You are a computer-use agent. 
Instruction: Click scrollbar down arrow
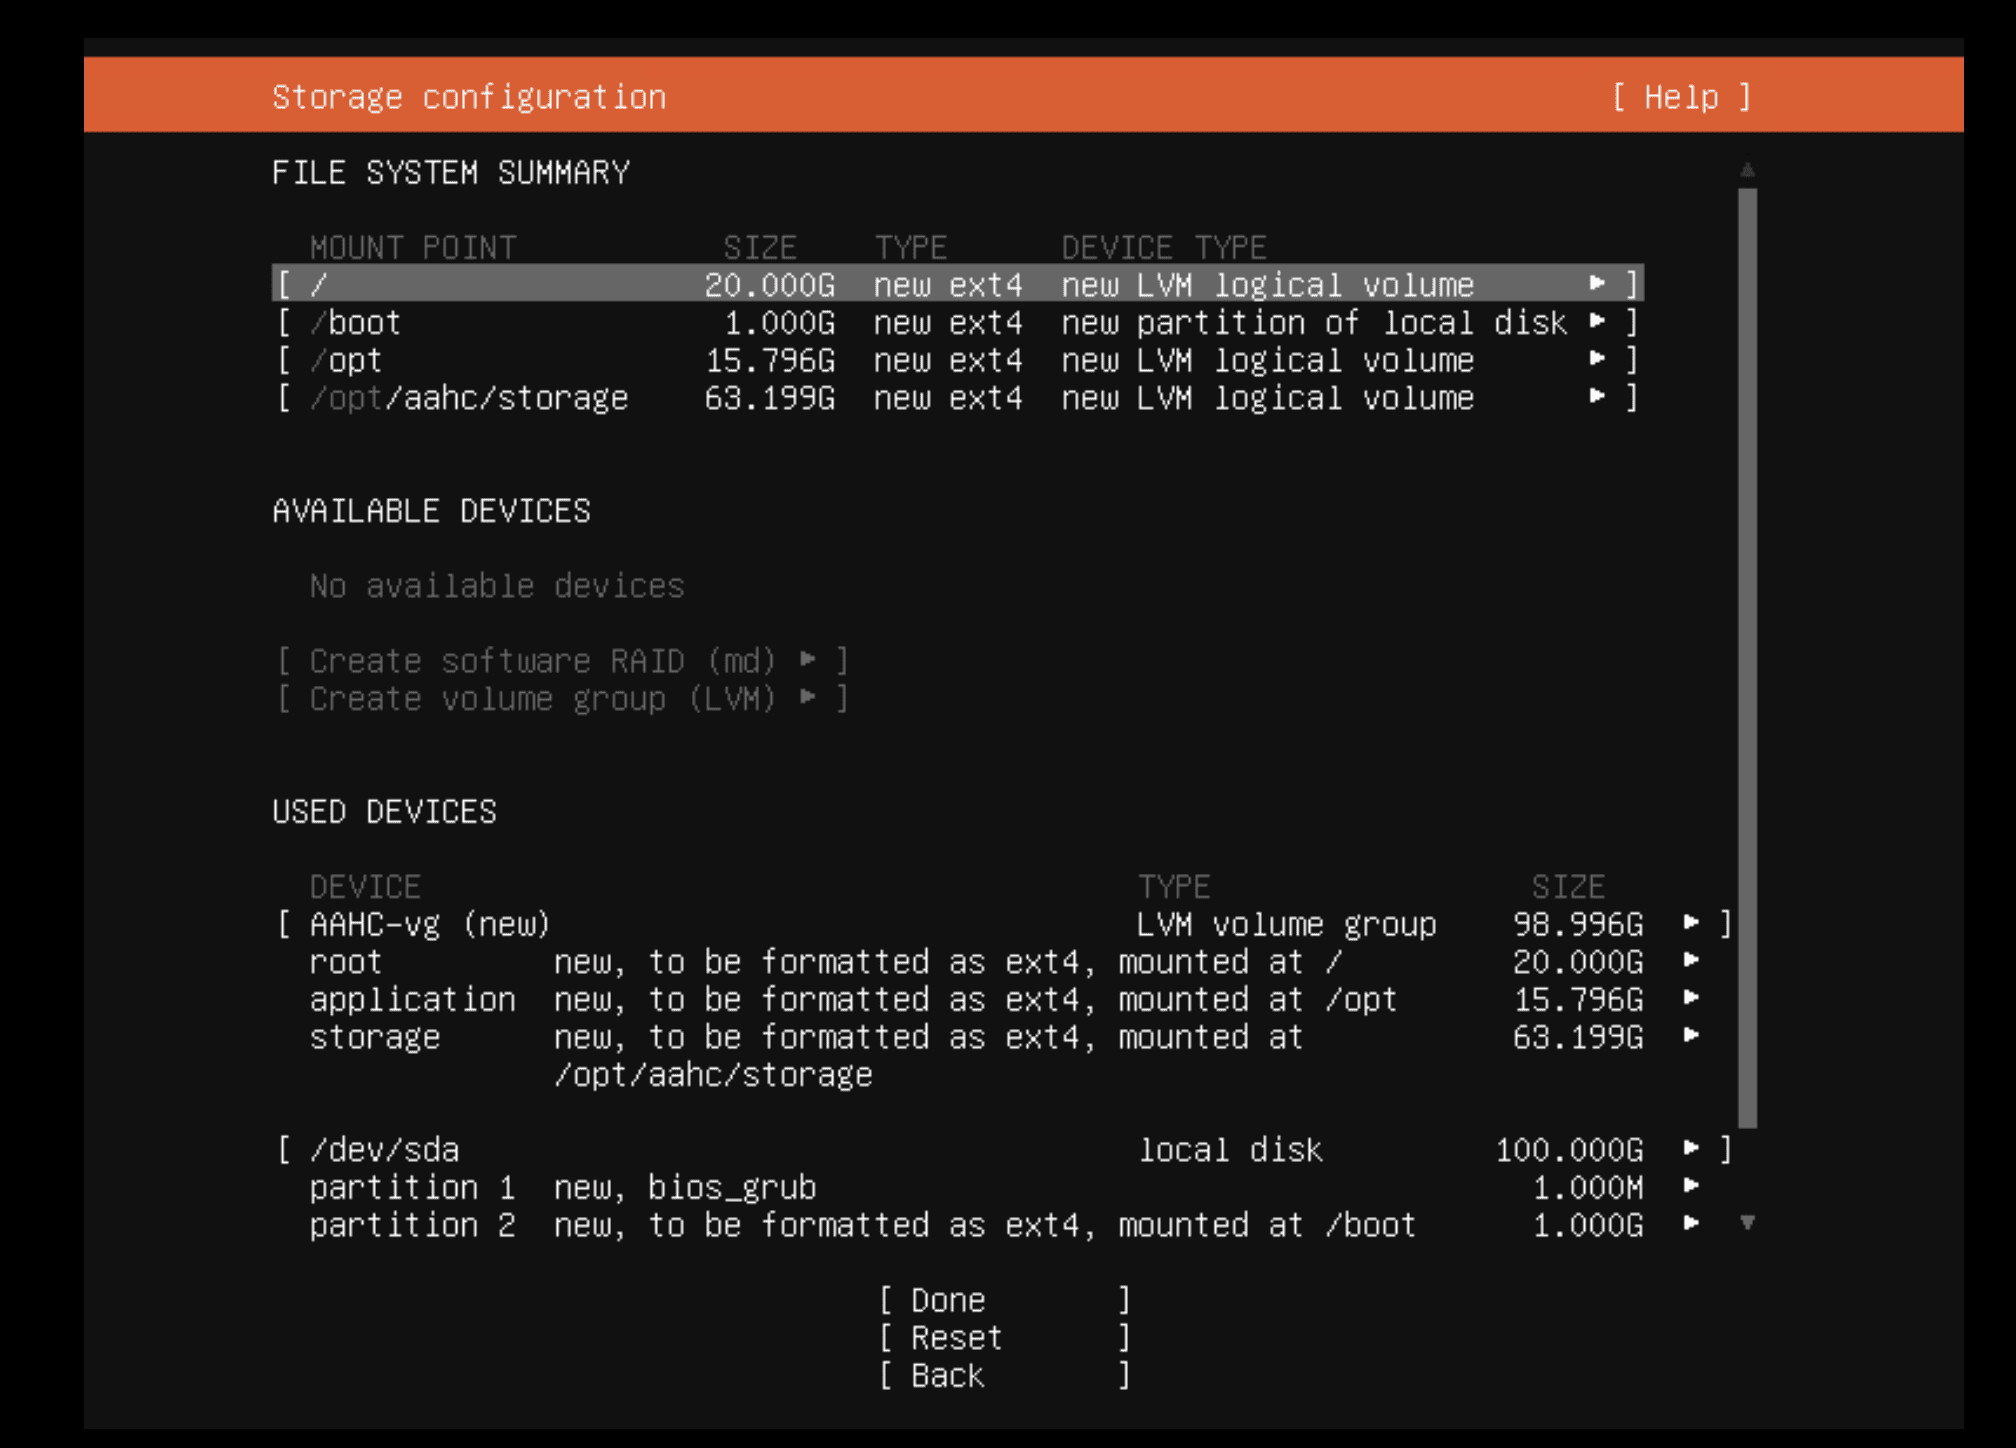click(x=1747, y=1223)
